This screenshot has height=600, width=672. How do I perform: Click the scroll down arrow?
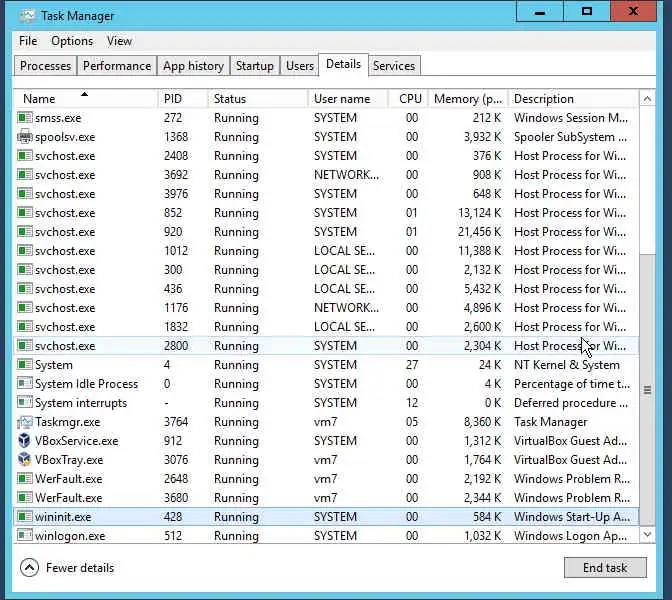click(x=647, y=534)
